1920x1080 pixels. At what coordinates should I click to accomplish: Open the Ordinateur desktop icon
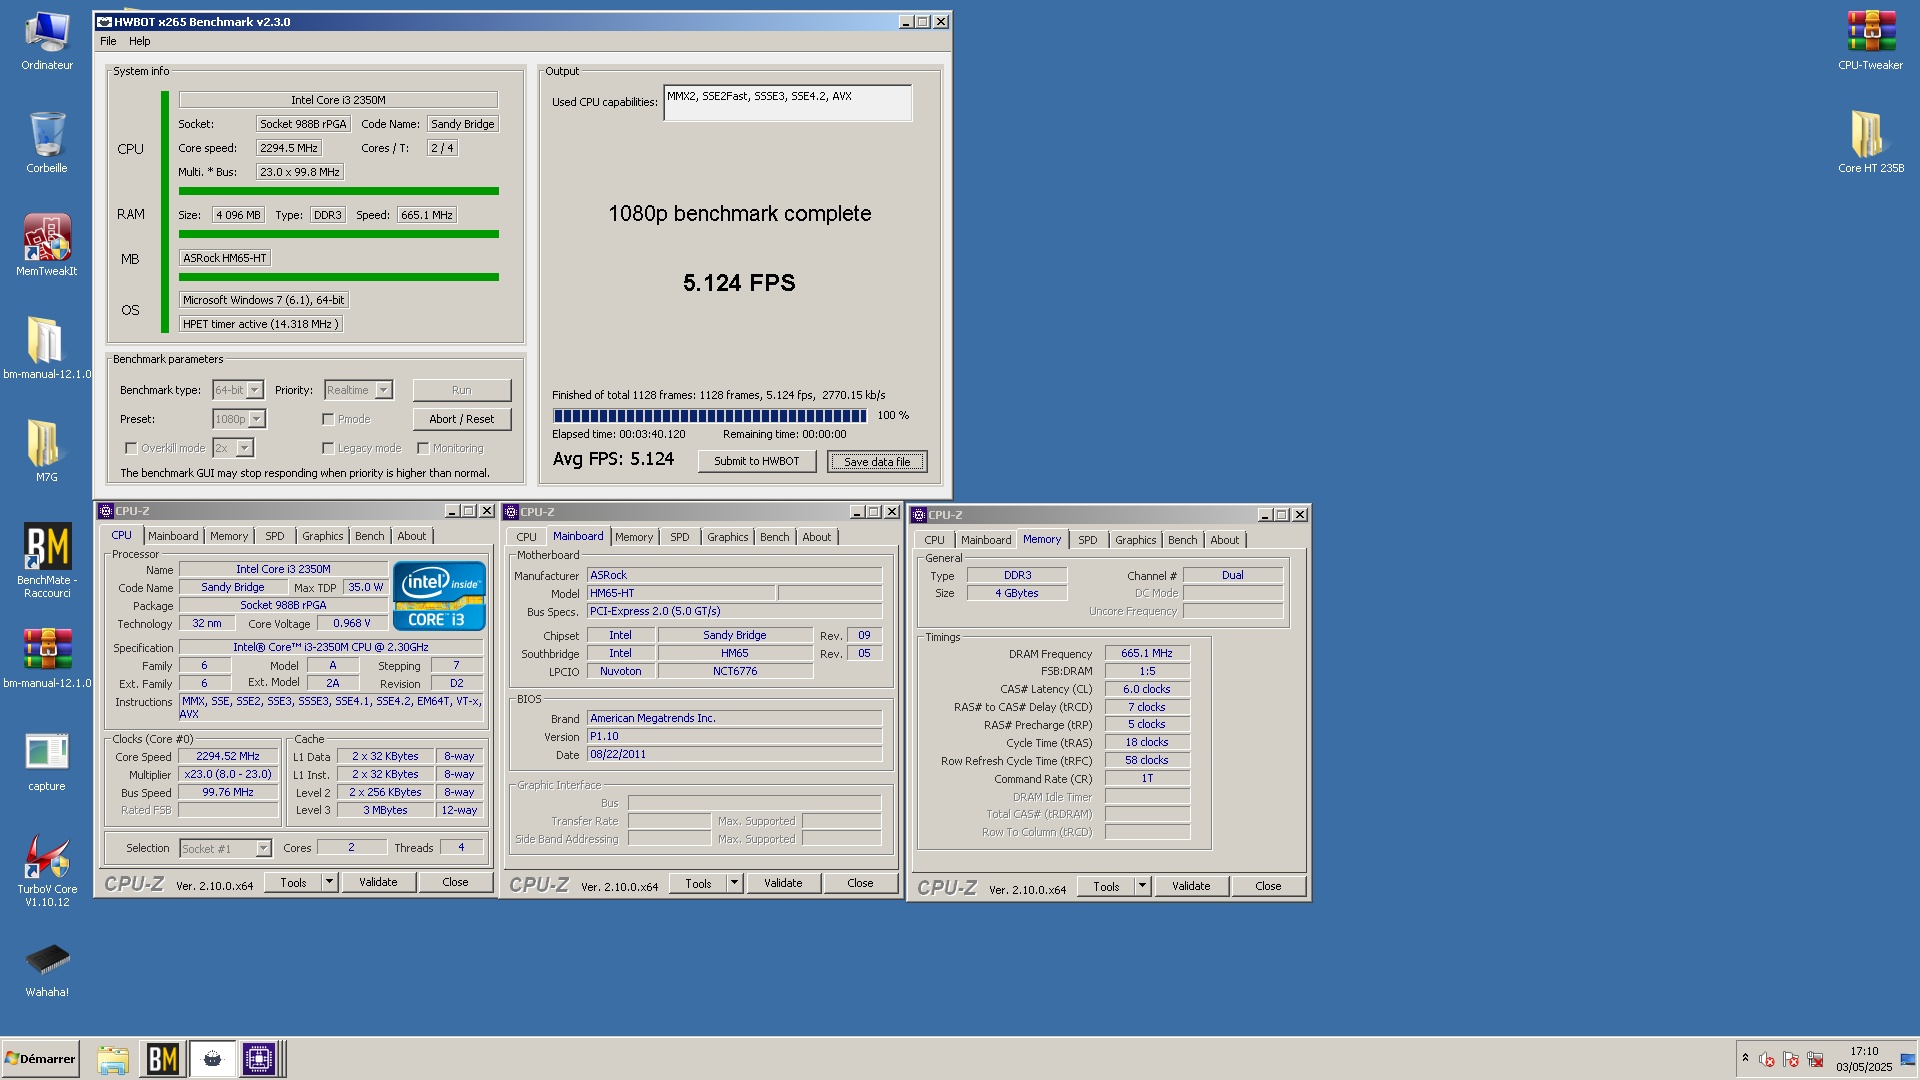coord(47,42)
